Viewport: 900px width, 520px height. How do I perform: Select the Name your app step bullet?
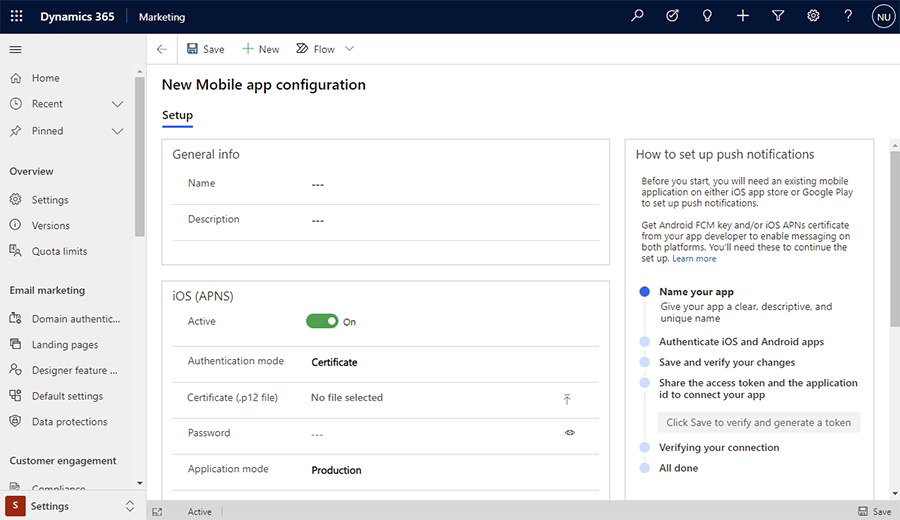coord(645,292)
